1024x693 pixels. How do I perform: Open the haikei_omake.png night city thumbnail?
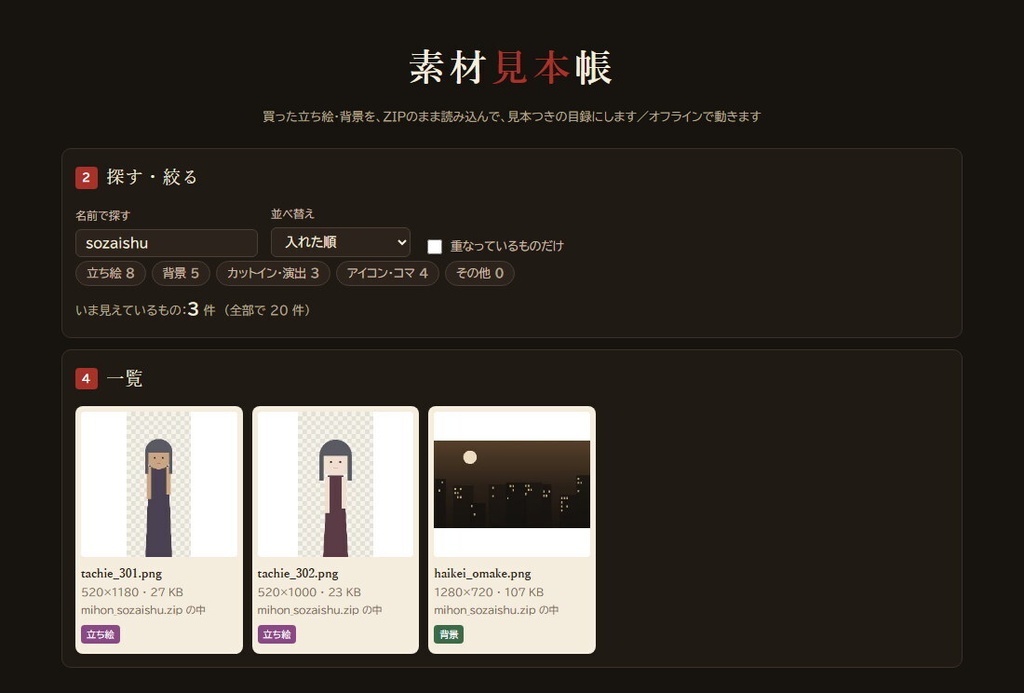click(x=511, y=484)
